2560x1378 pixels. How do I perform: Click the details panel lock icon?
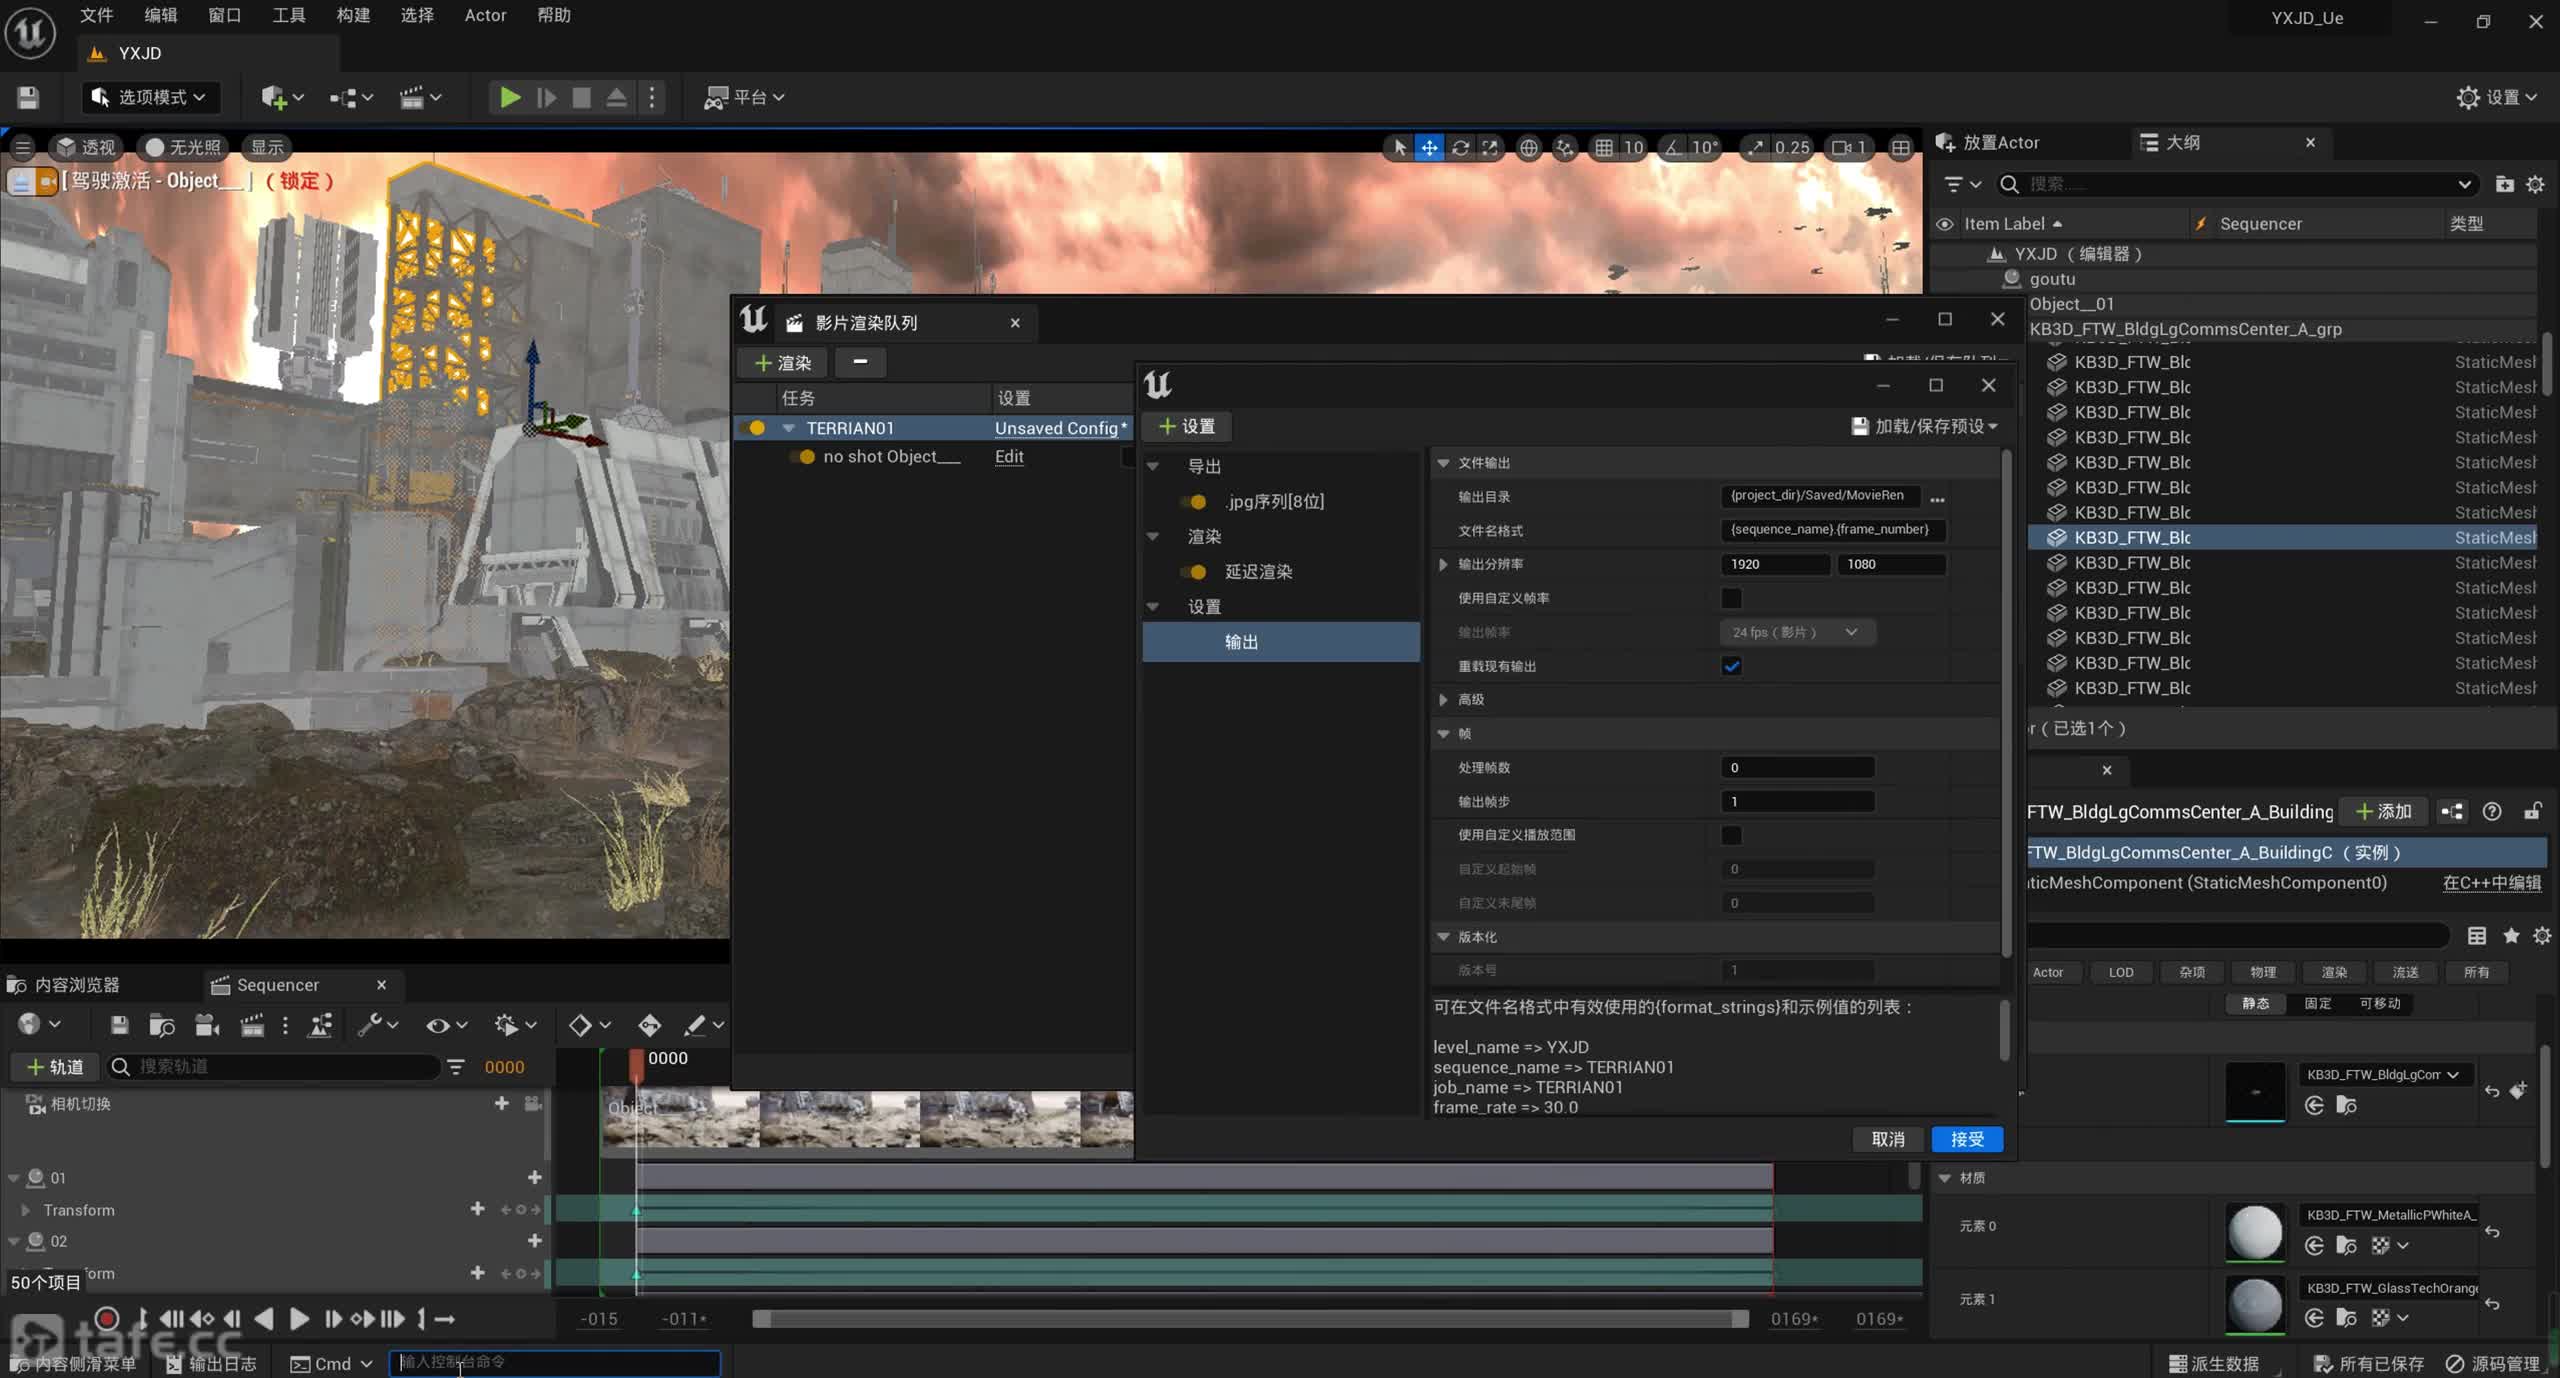[x=2533, y=812]
